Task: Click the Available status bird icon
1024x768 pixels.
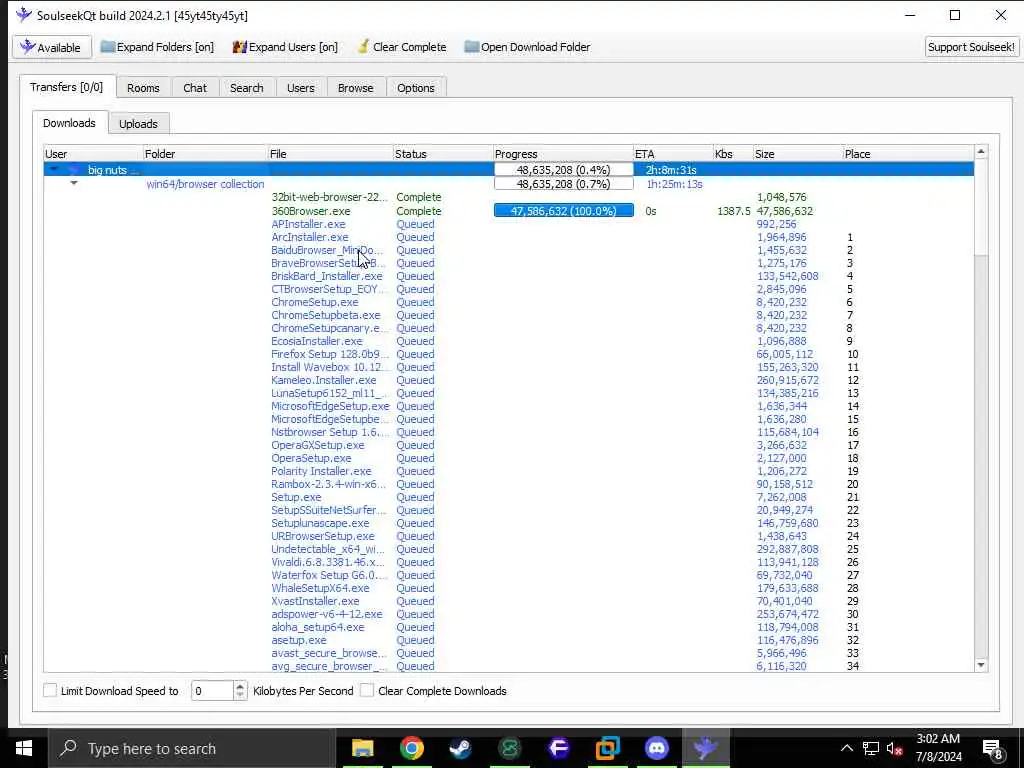Action: pos(27,46)
